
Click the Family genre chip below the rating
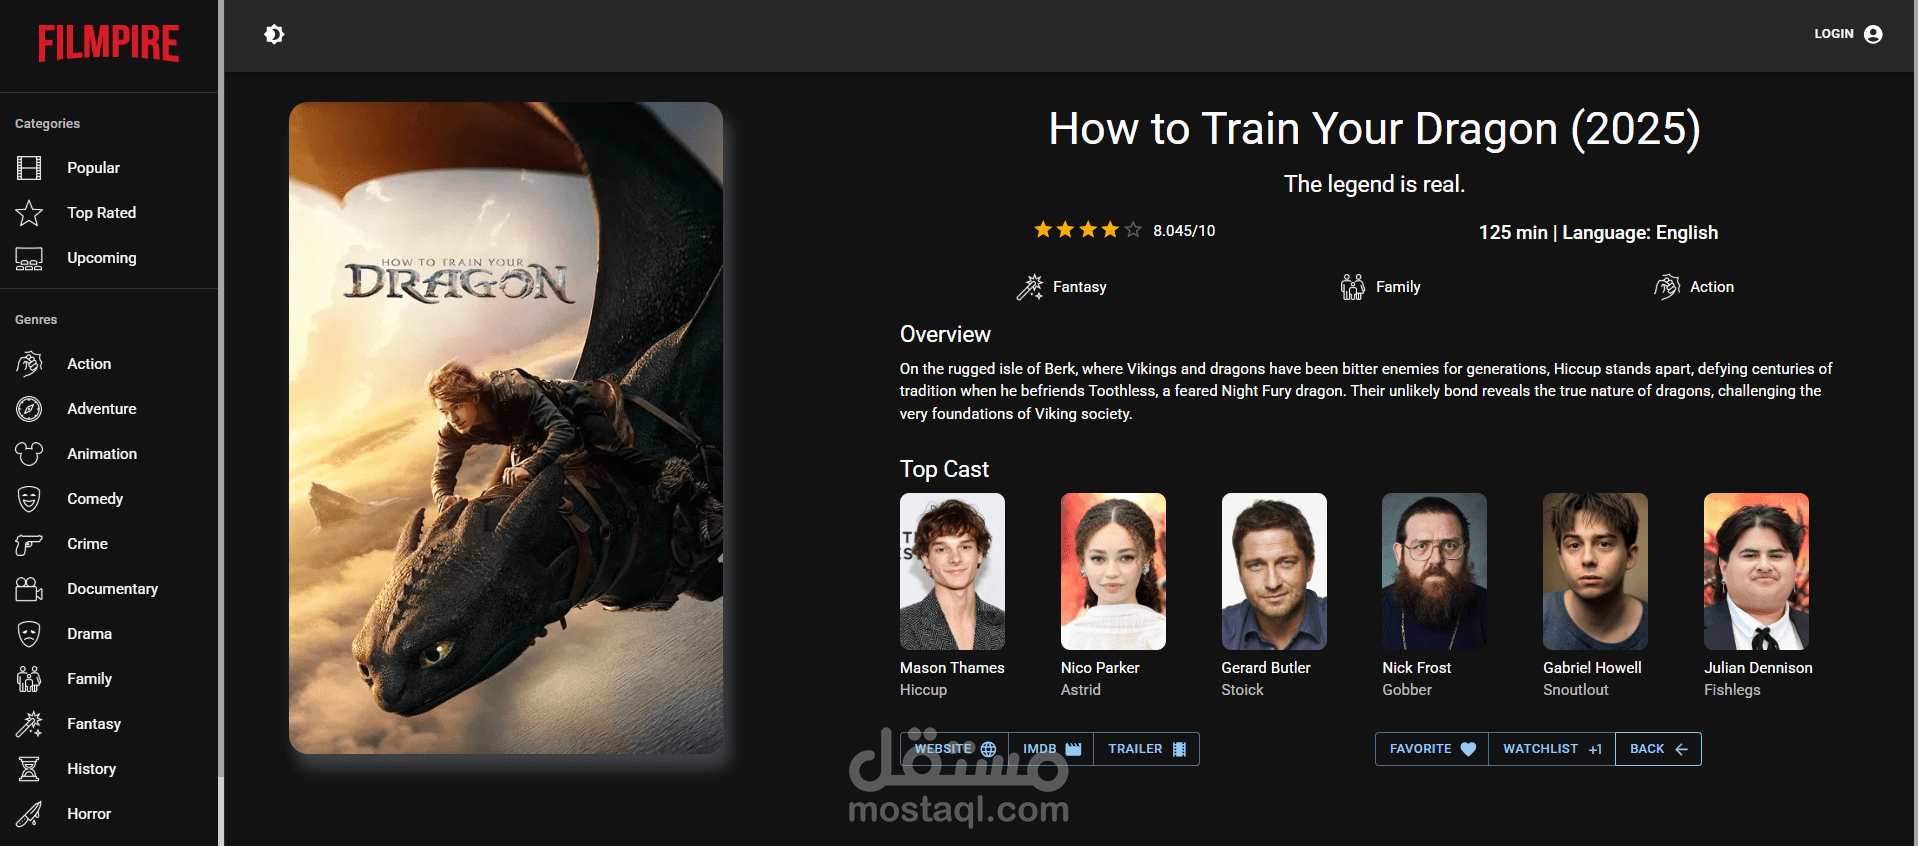[1380, 287]
